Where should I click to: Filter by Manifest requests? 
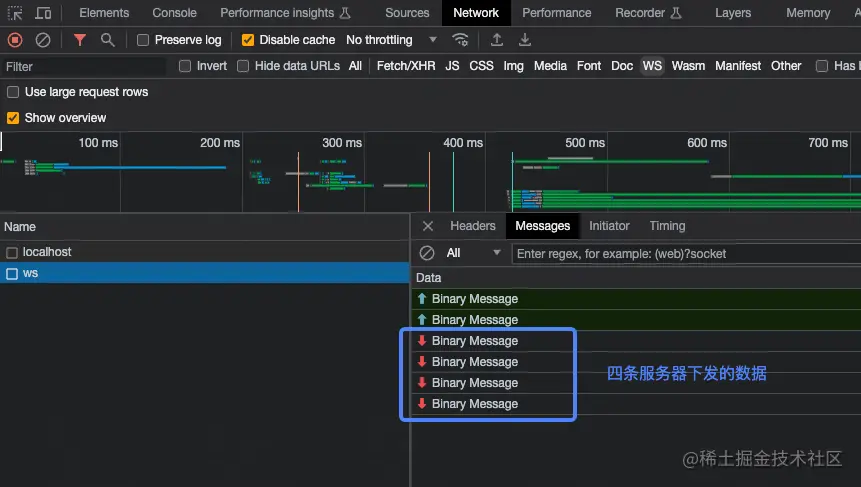738,66
